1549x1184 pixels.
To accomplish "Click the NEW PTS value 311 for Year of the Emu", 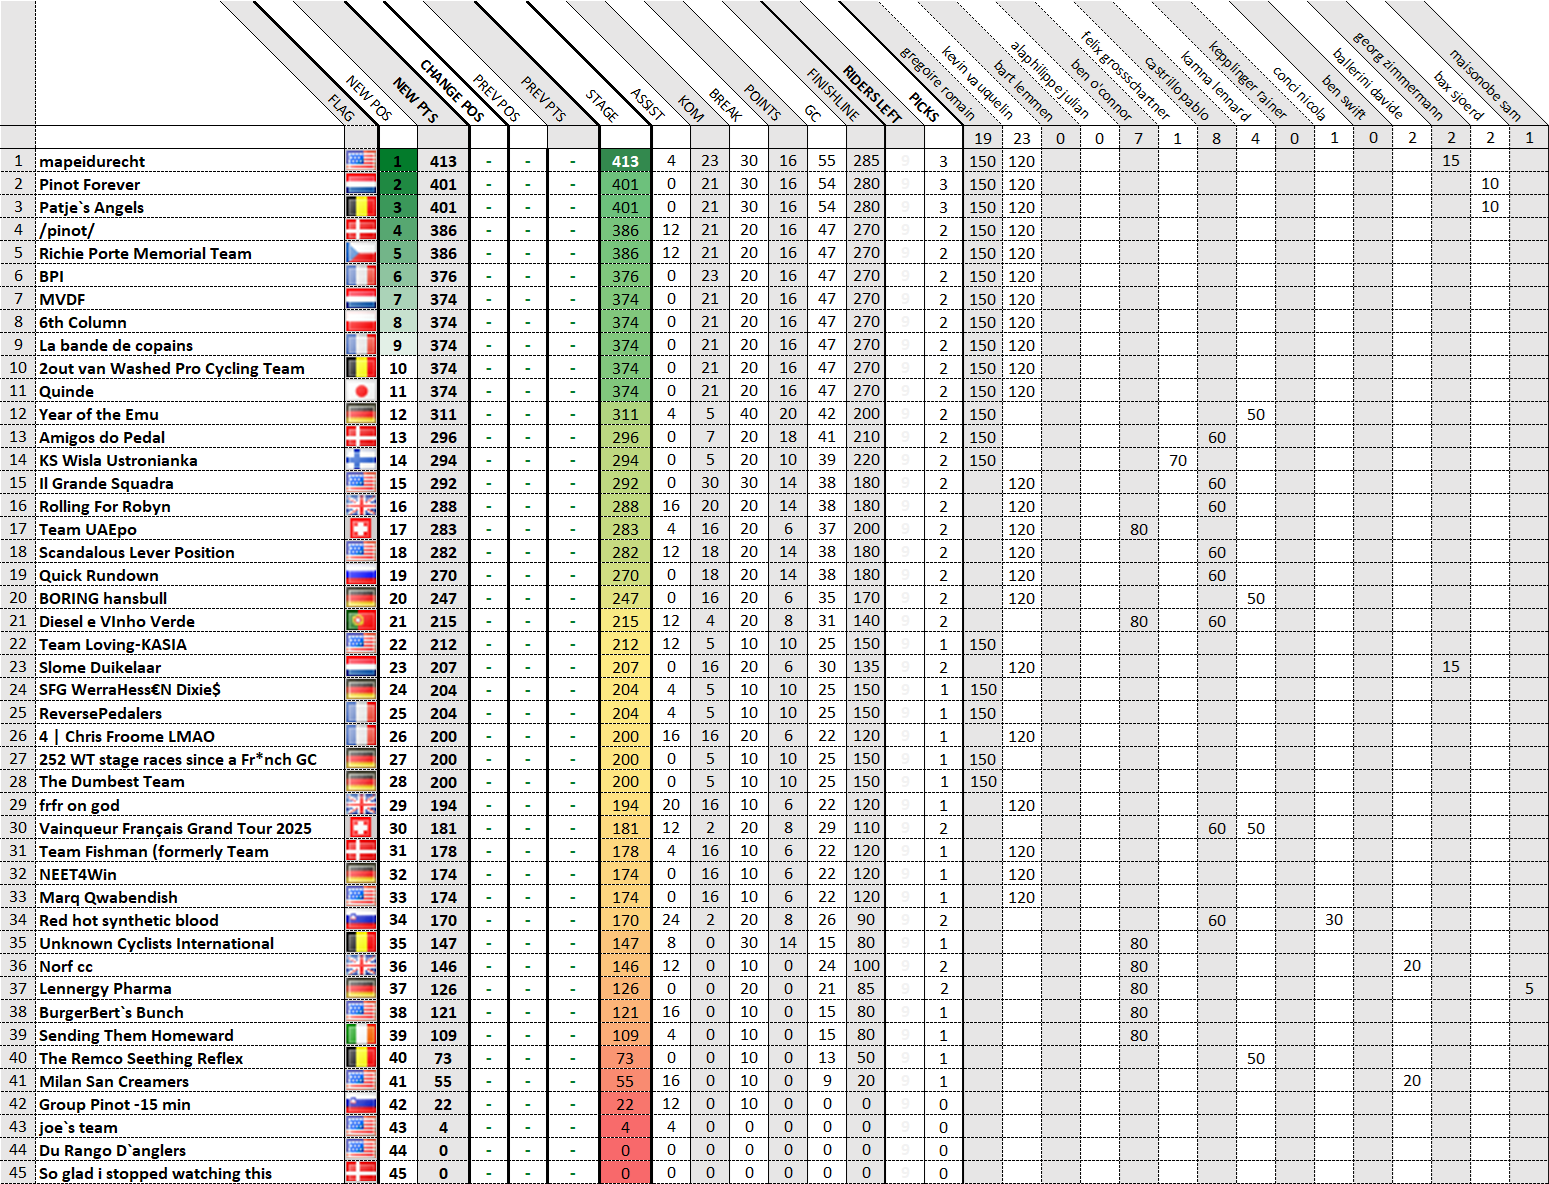I will 443,414.
